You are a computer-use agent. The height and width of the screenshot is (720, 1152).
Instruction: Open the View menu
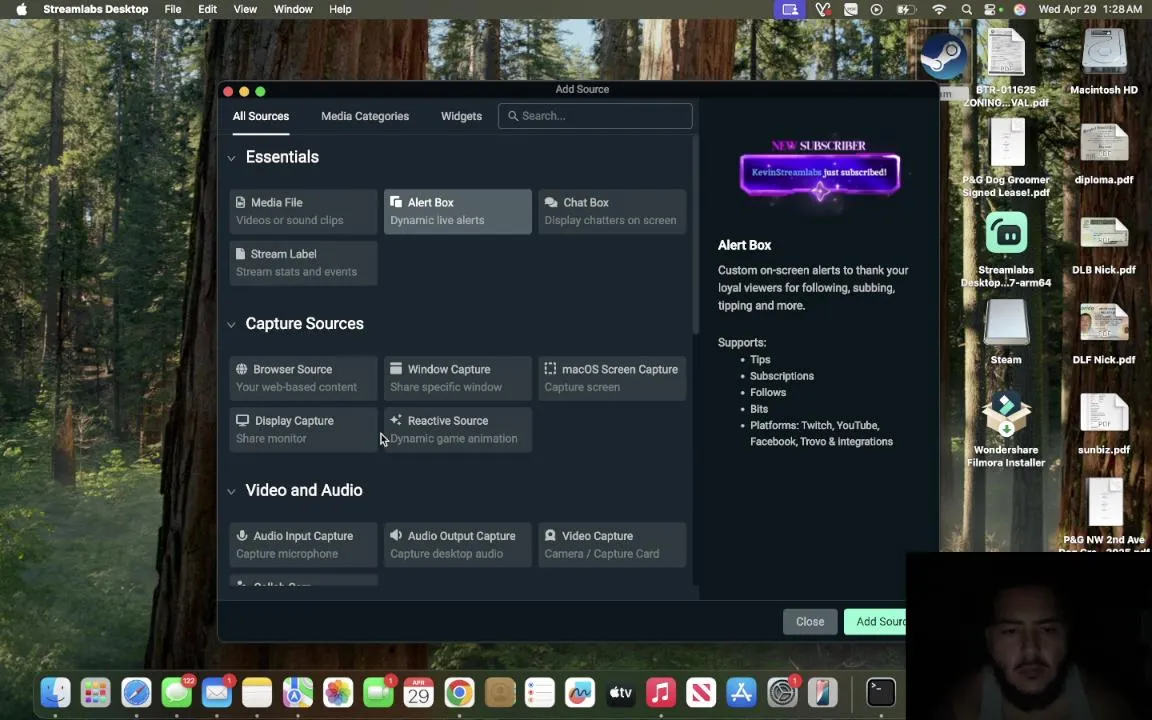tap(245, 10)
